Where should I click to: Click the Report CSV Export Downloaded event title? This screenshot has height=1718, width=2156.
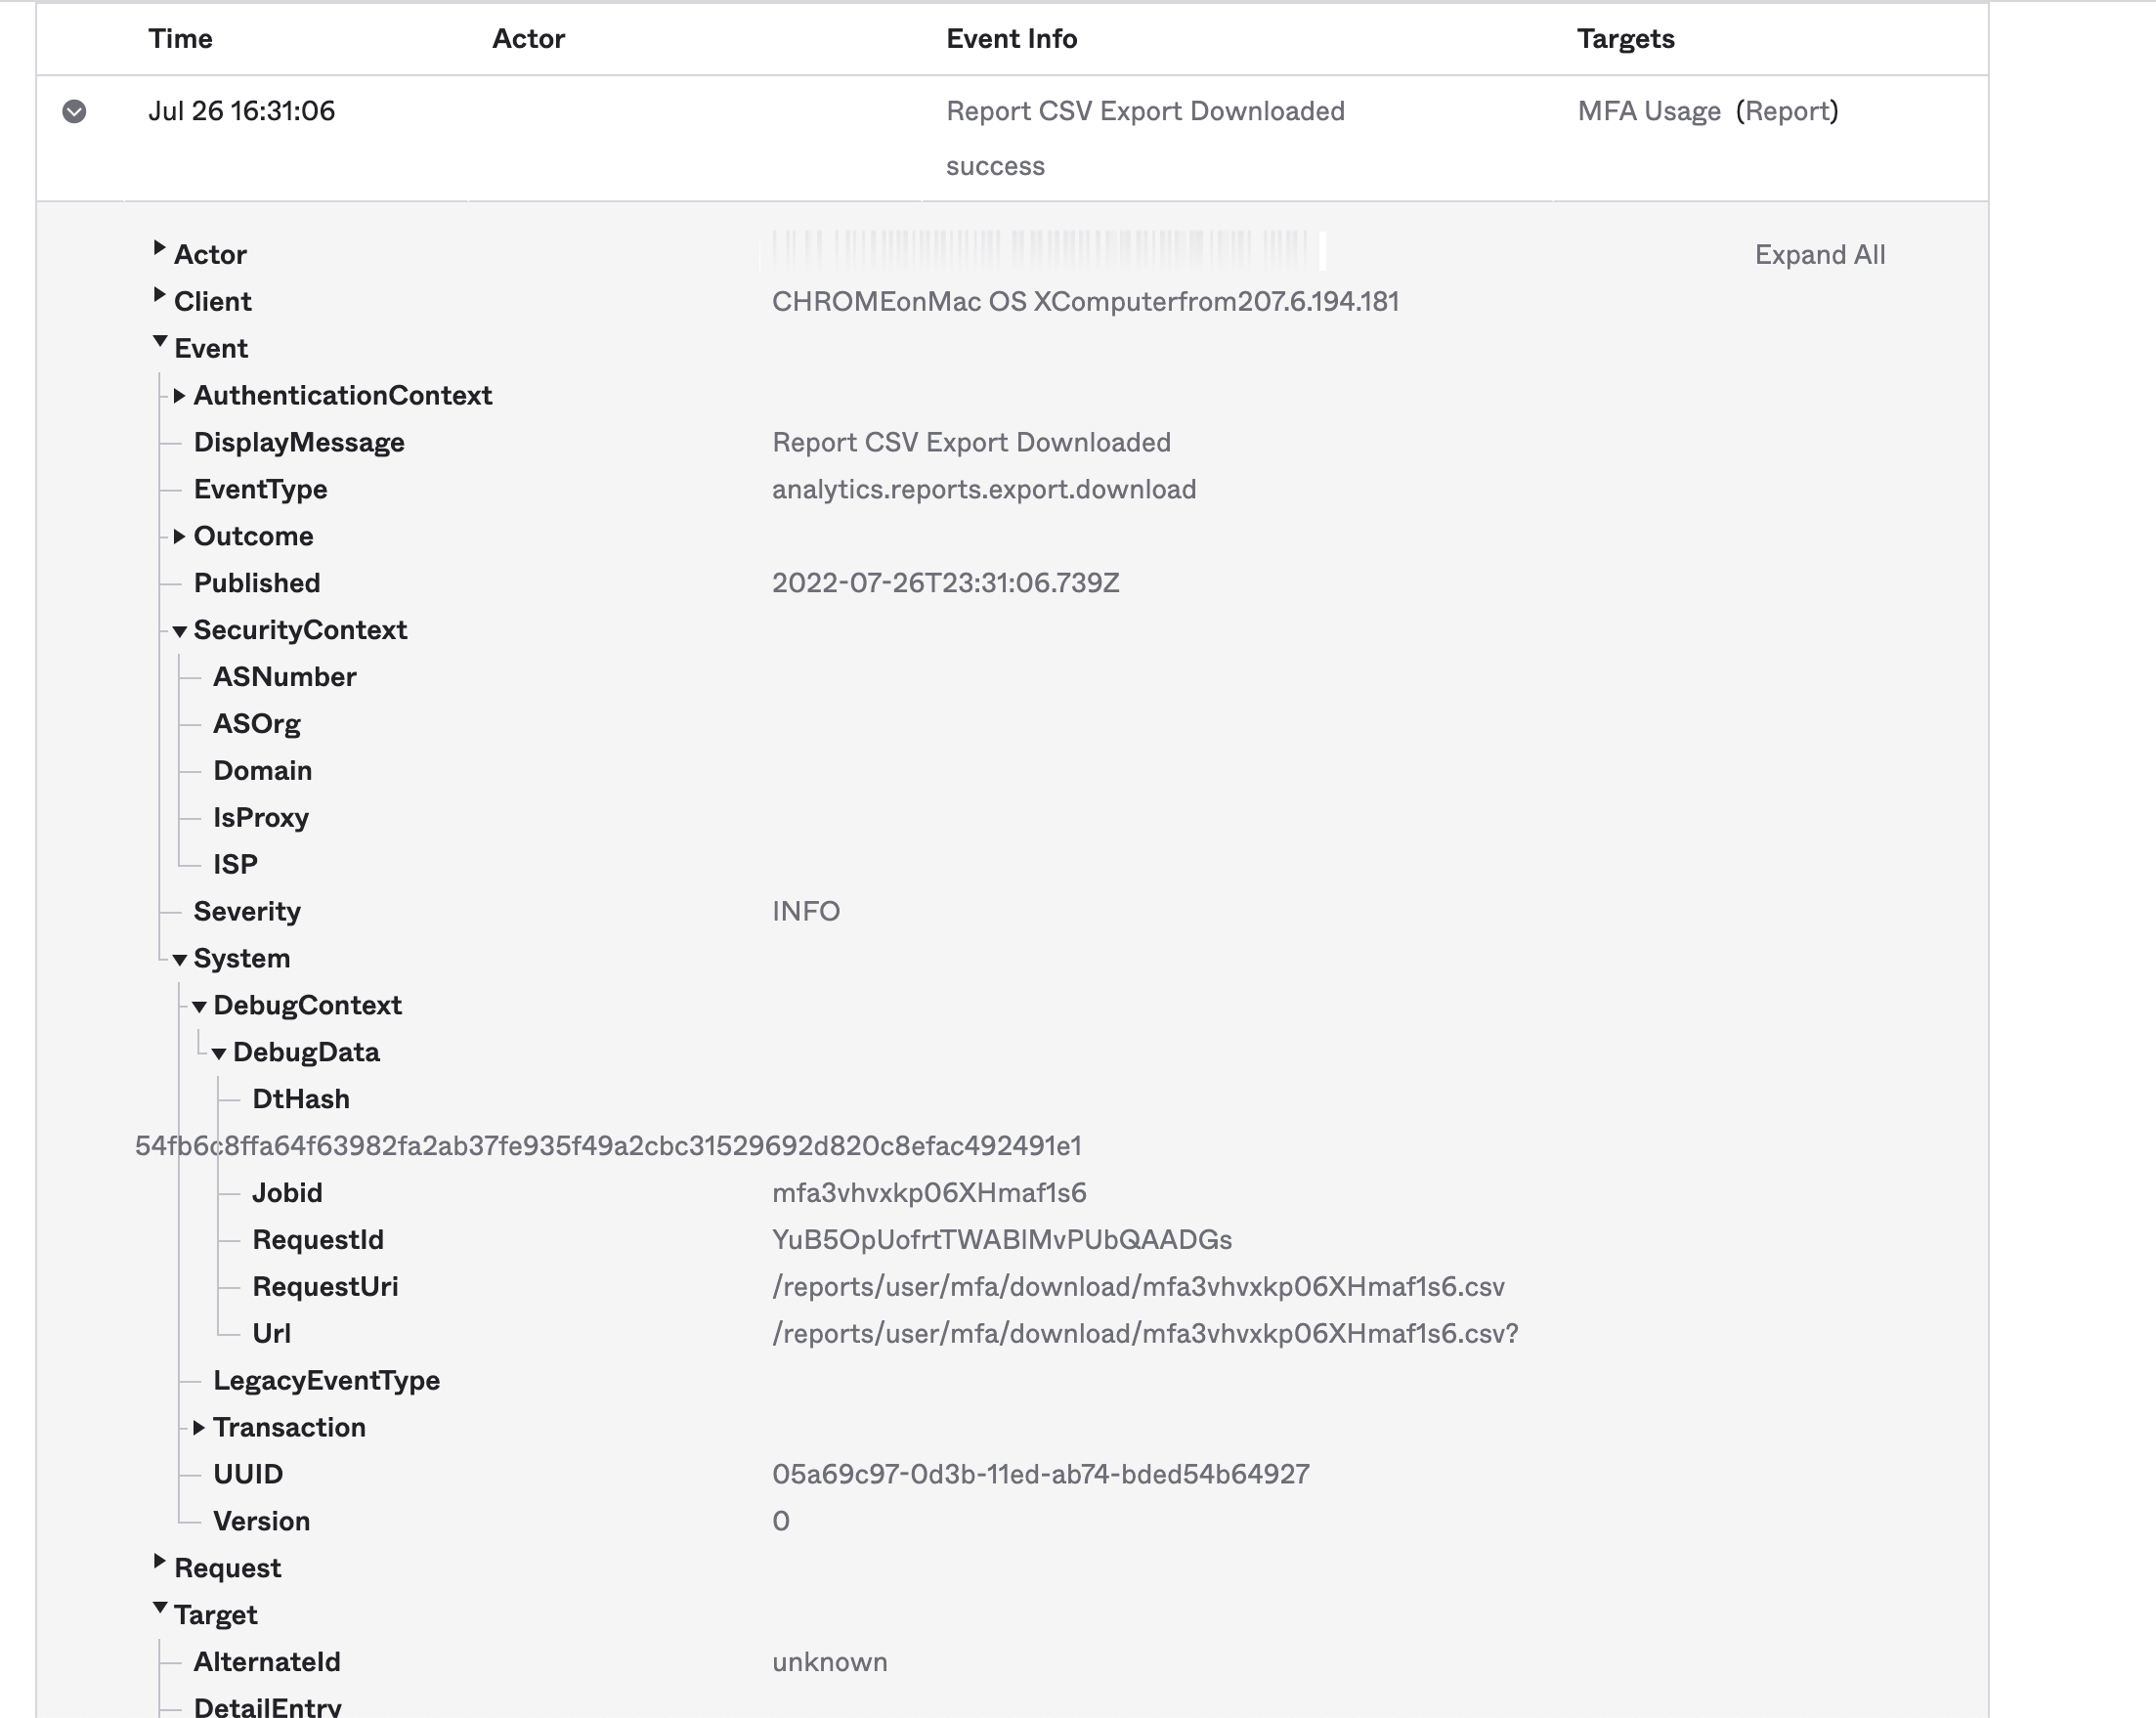click(1146, 111)
